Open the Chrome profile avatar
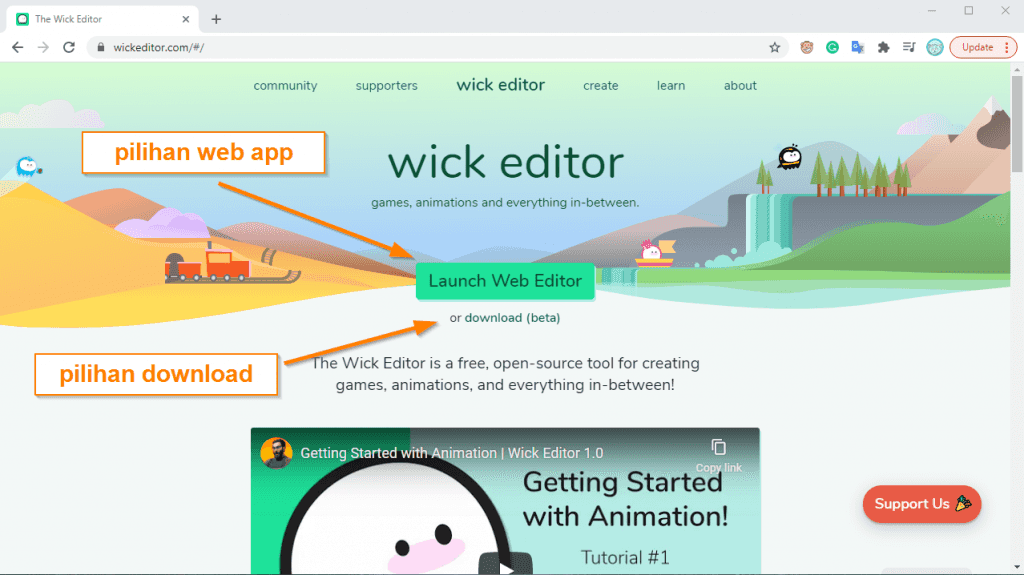Viewport: 1024px width, 575px height. pyautogui.click(x=935, y=47)
